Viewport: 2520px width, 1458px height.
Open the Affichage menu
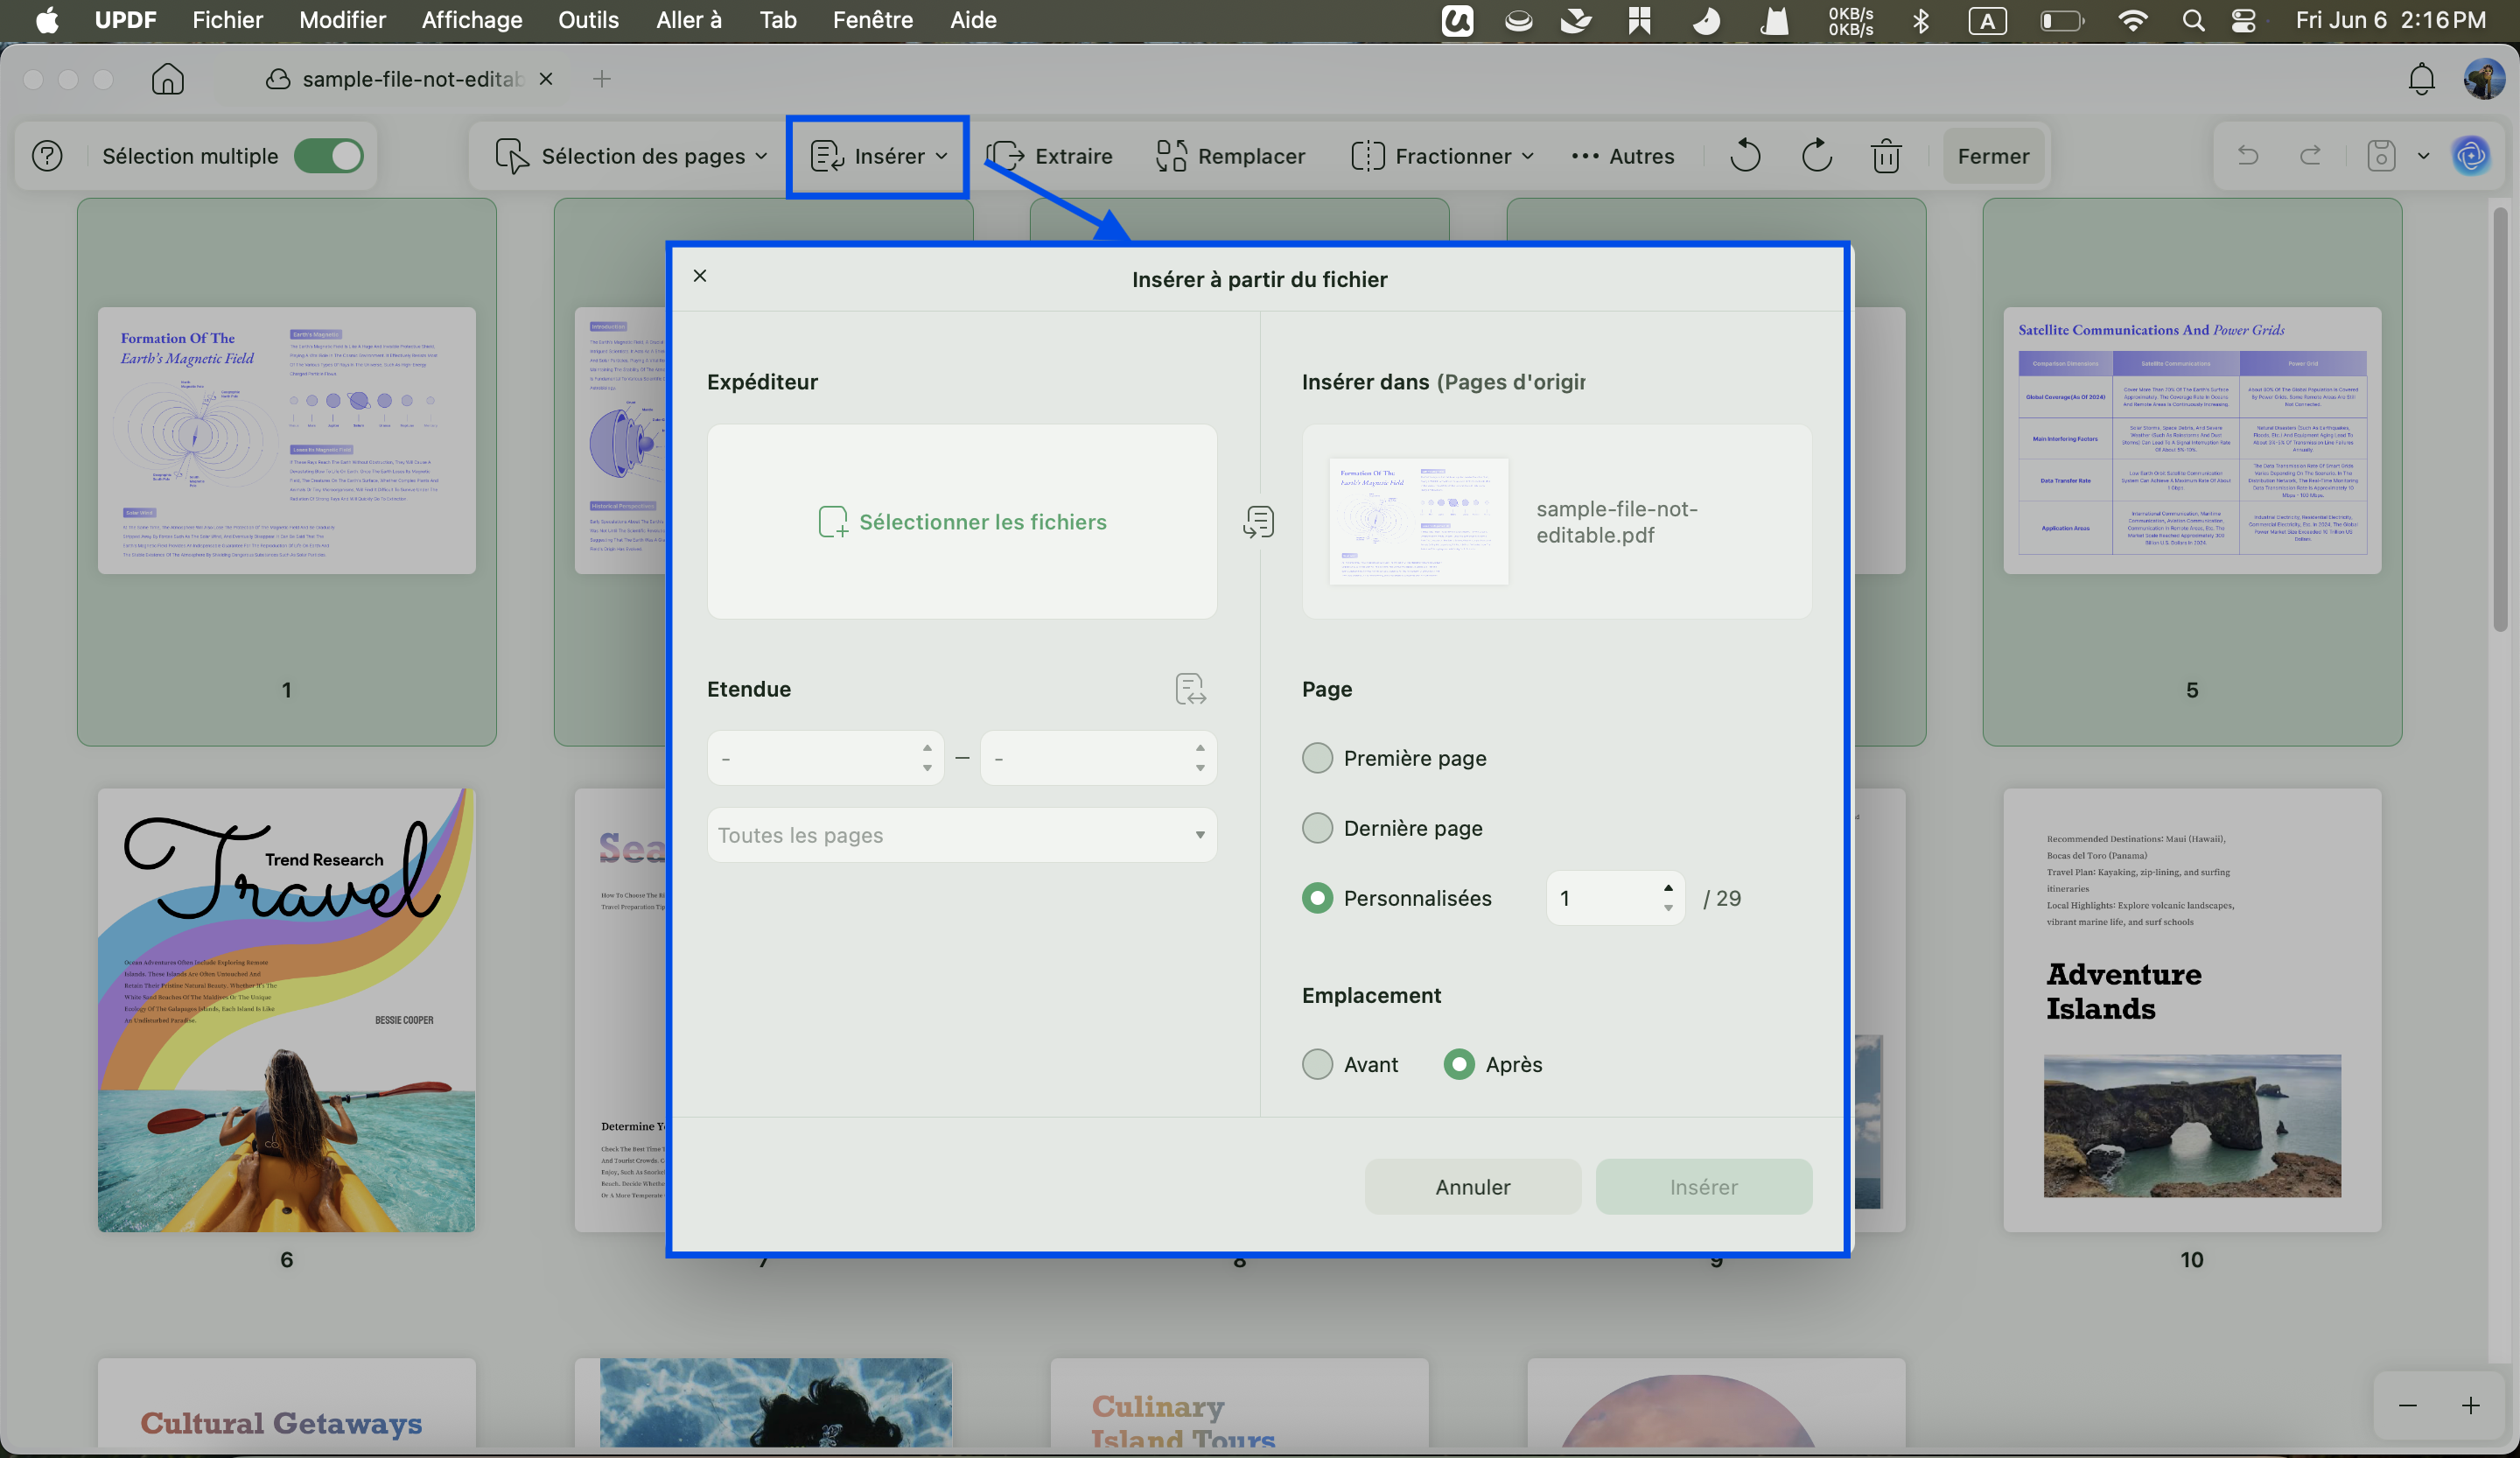[x=472, y=20]
